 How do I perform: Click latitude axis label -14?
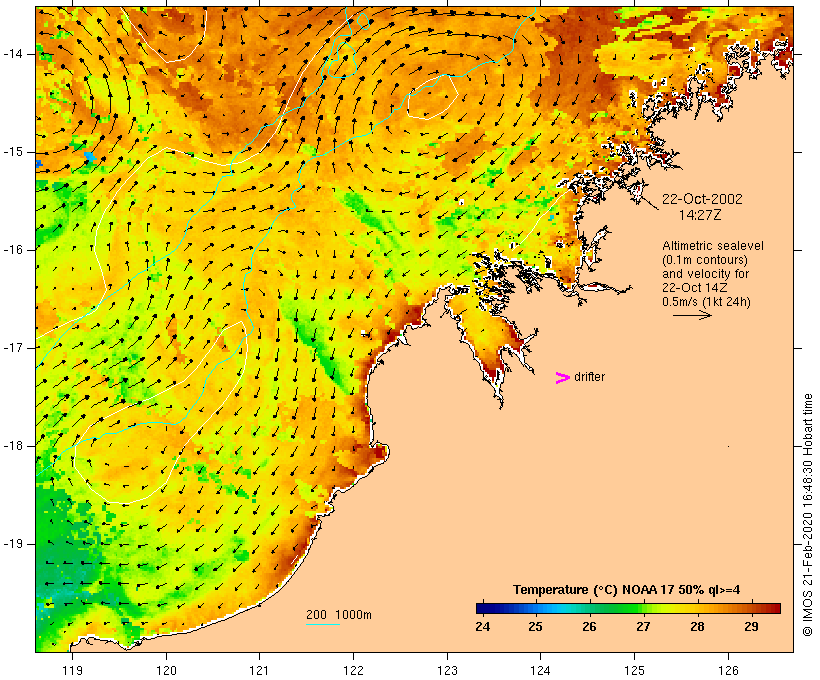[x=13, y=54]
